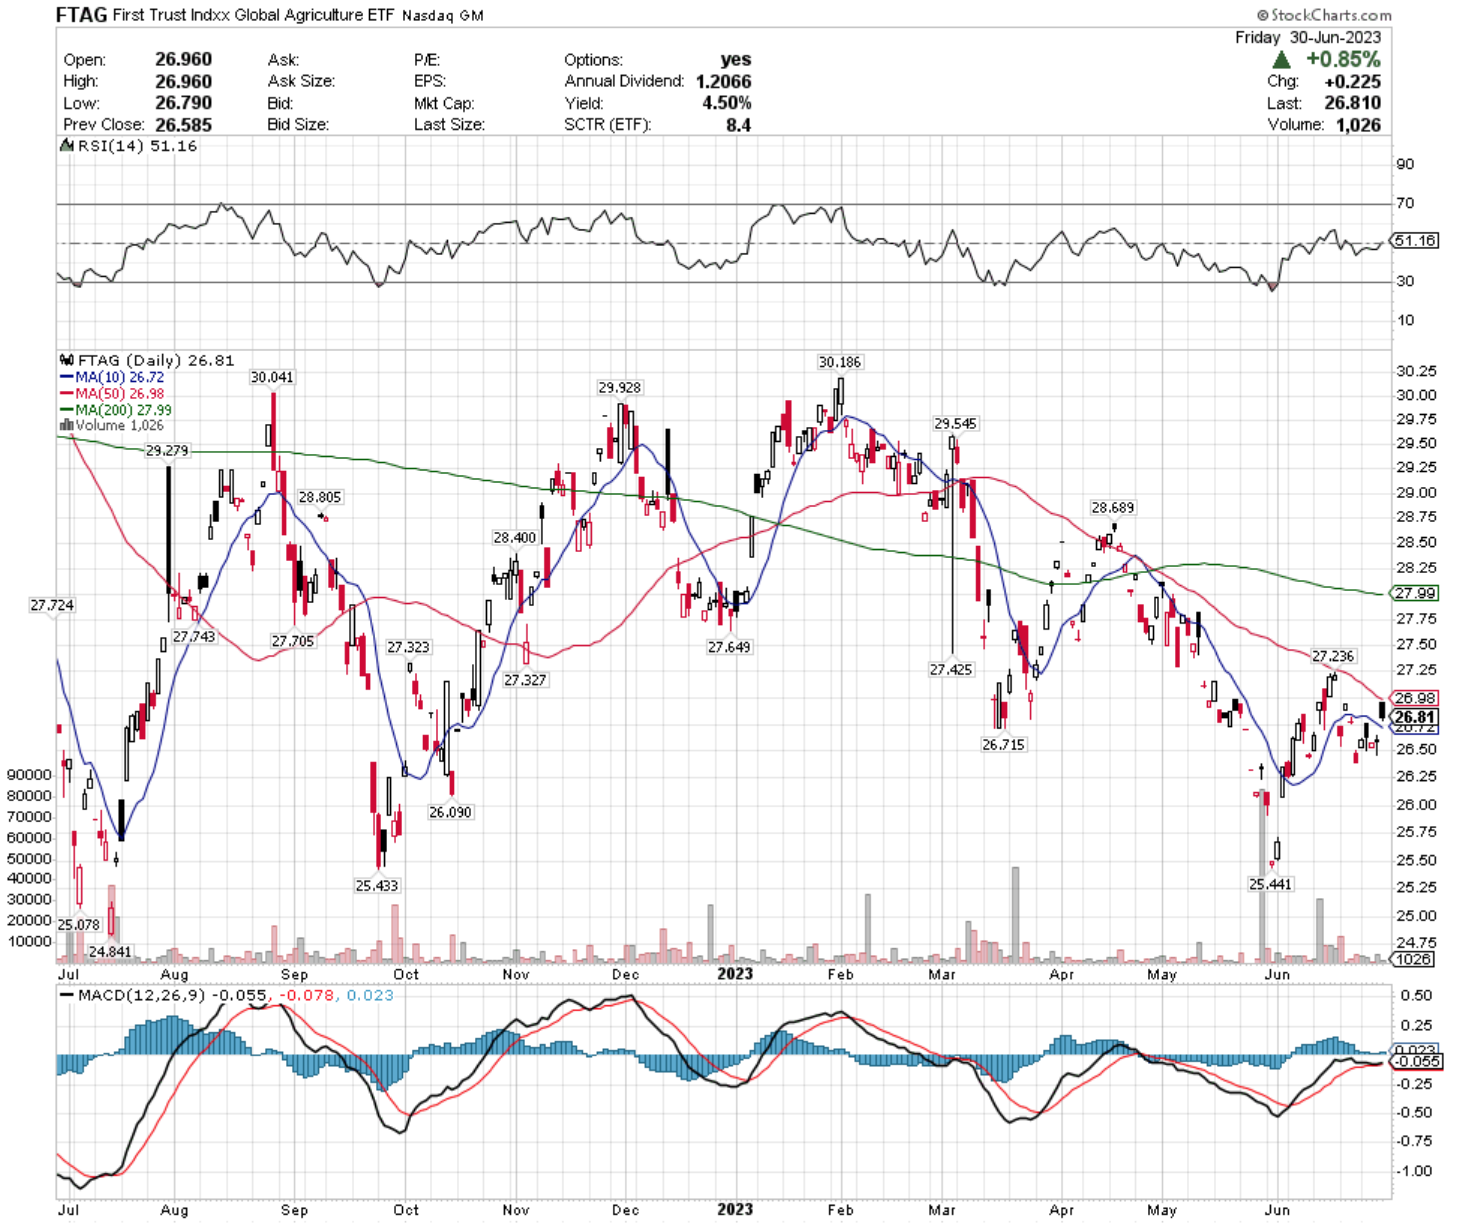Click the MA(200) 27.99 legend text

coord(123,410)
